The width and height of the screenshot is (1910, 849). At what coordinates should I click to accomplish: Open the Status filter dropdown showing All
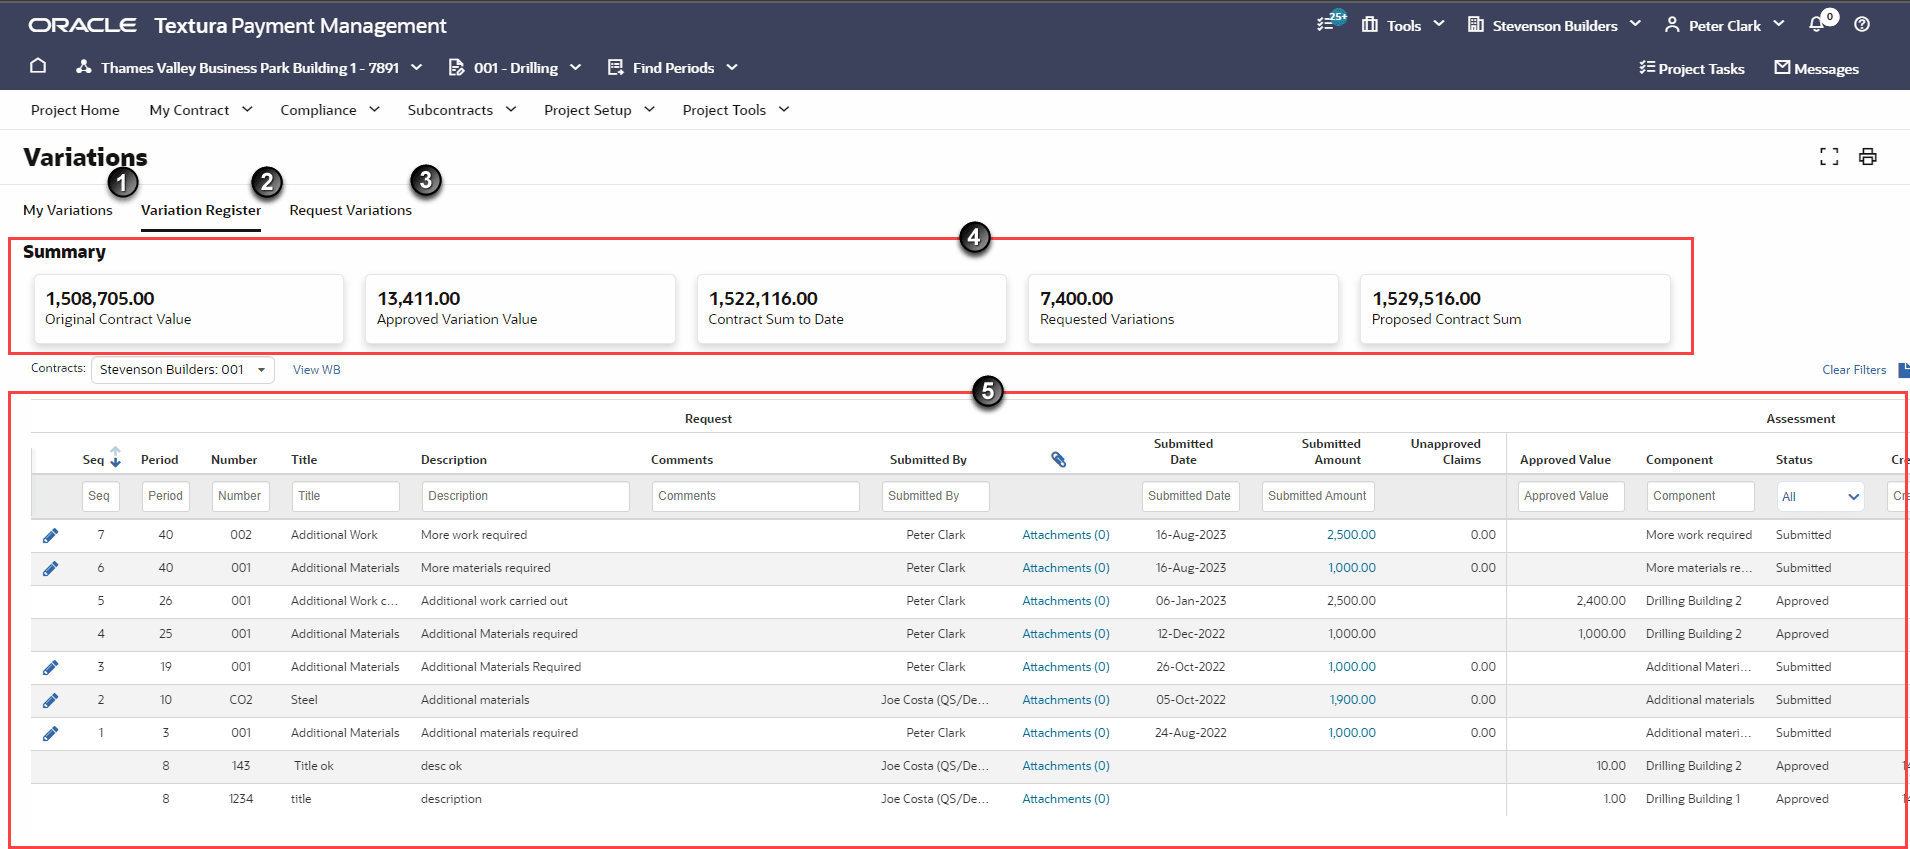click(1820, 496)
